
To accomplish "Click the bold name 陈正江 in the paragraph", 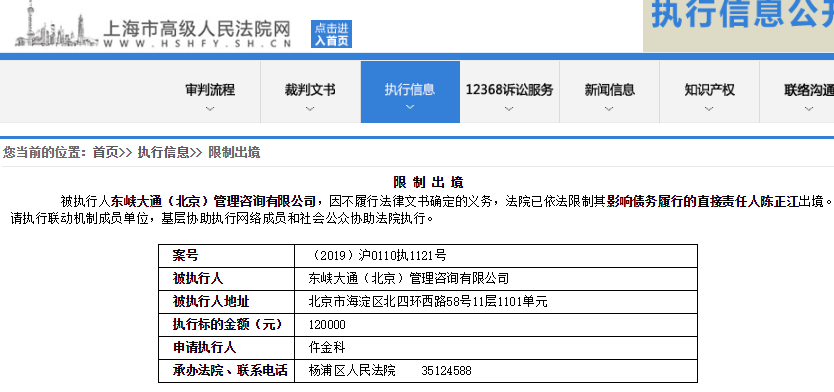I will pos(781,202).
